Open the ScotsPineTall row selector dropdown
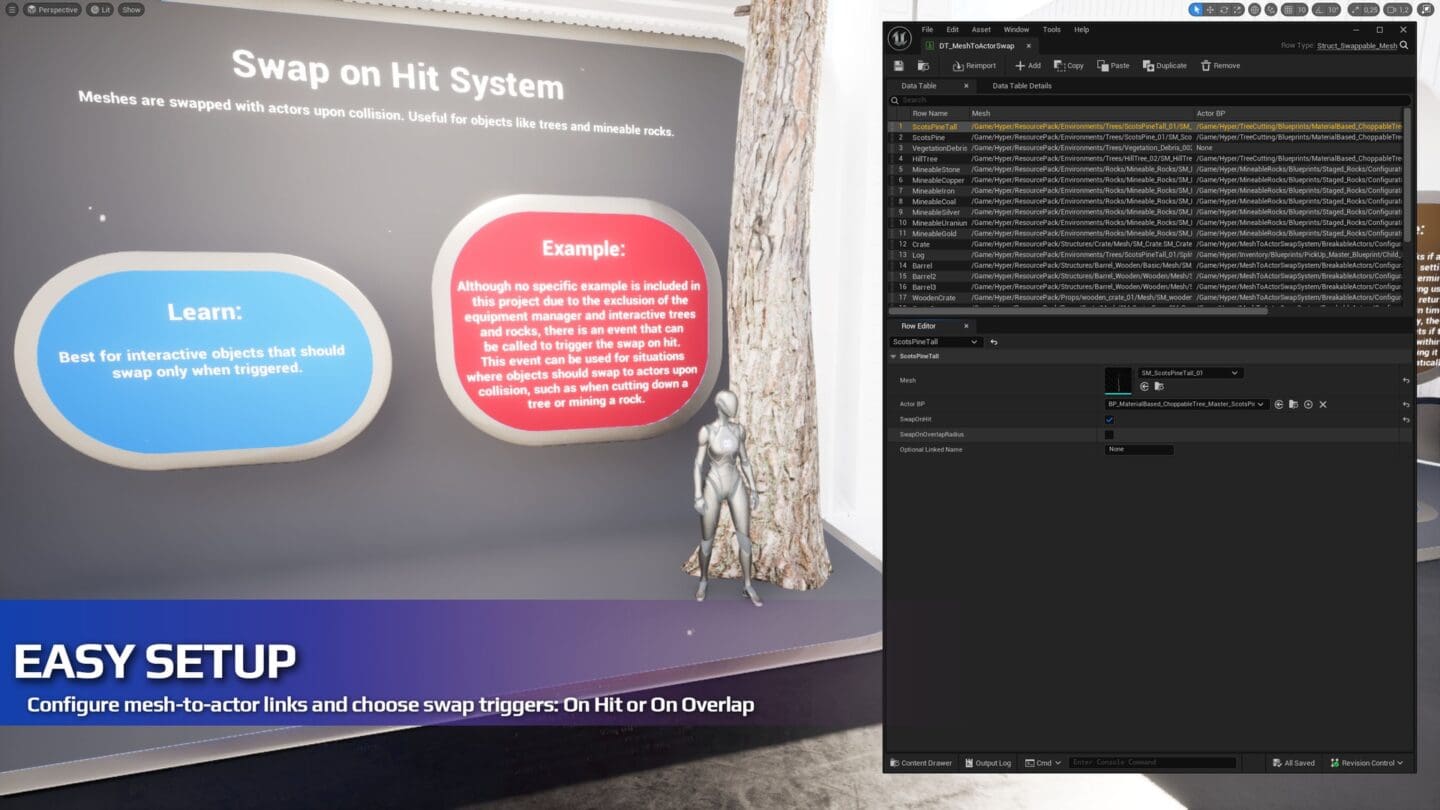 pos(935,342)
